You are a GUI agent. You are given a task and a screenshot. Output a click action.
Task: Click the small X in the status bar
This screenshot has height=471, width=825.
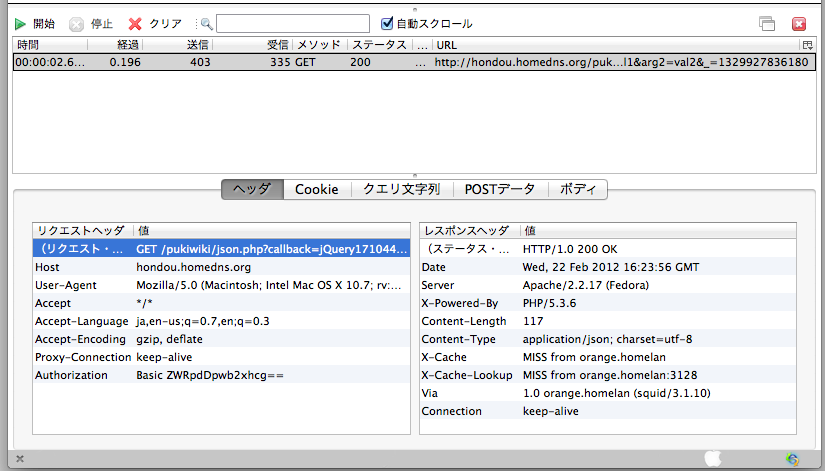tap(20, 459)
